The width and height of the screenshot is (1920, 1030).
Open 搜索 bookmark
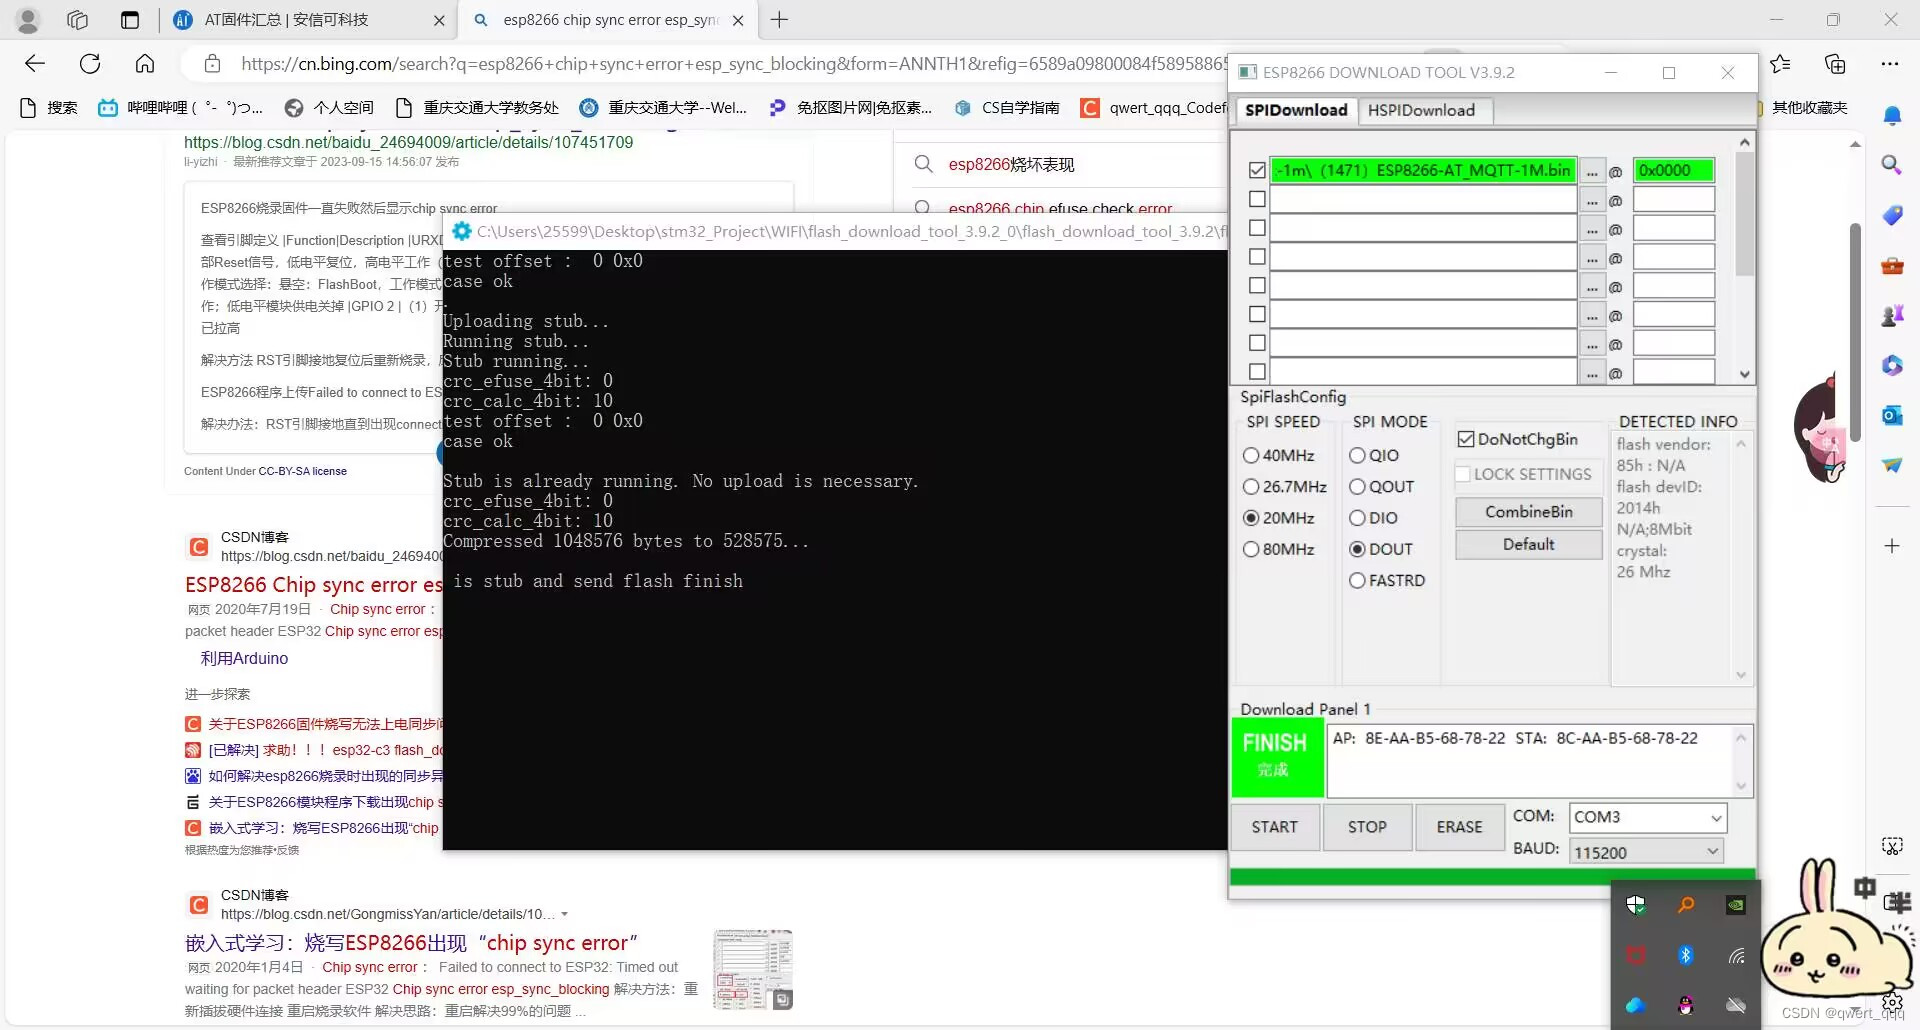pos(49,108)
